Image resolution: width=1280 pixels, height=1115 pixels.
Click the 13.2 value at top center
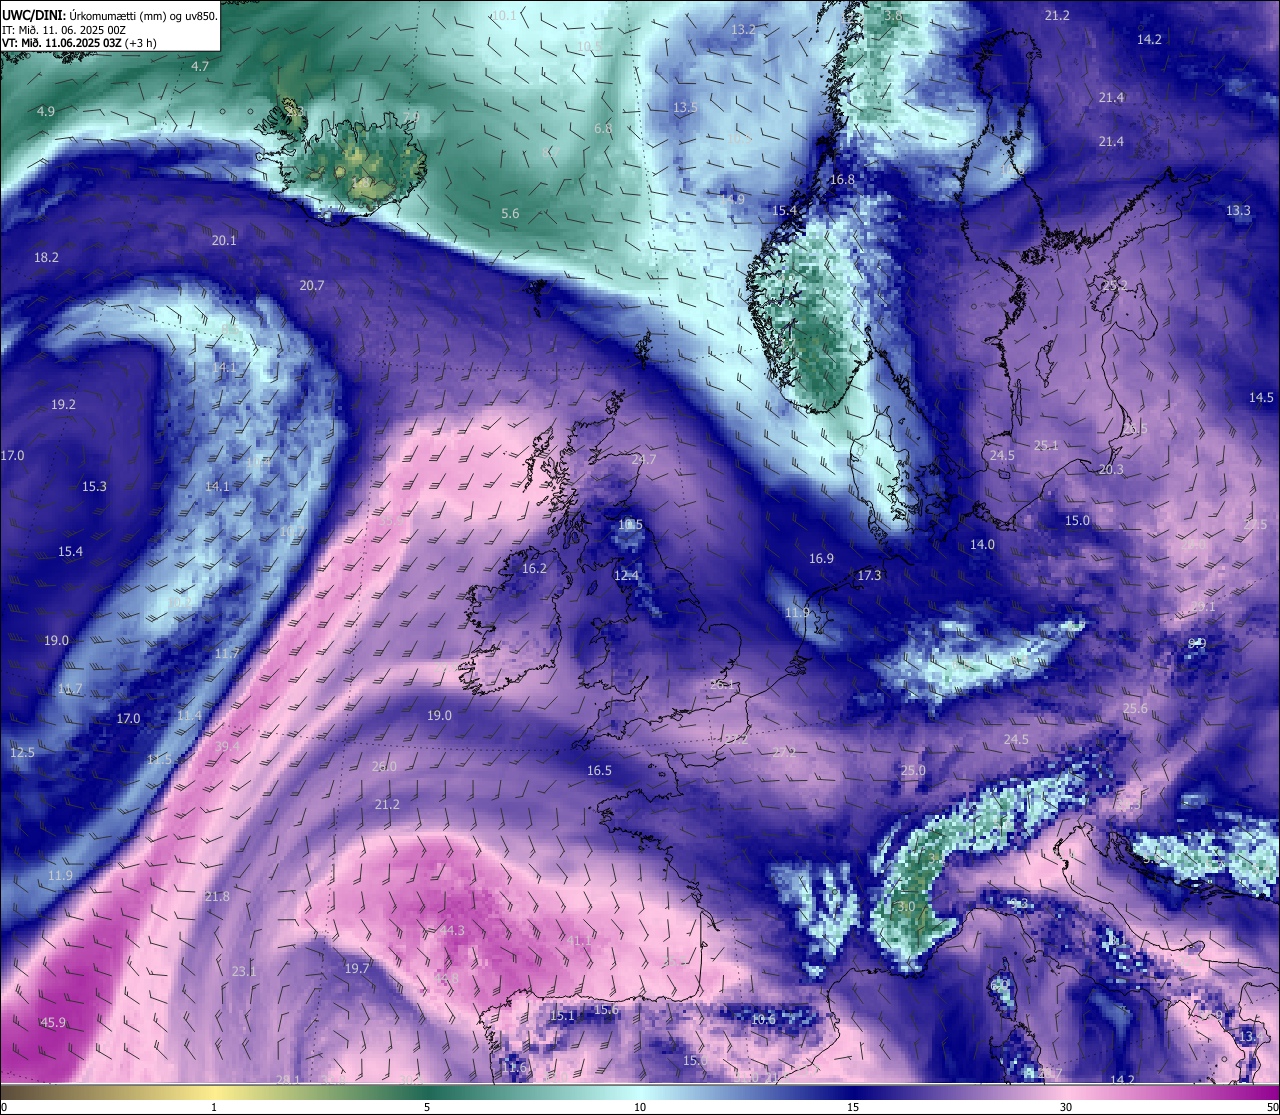743,29
